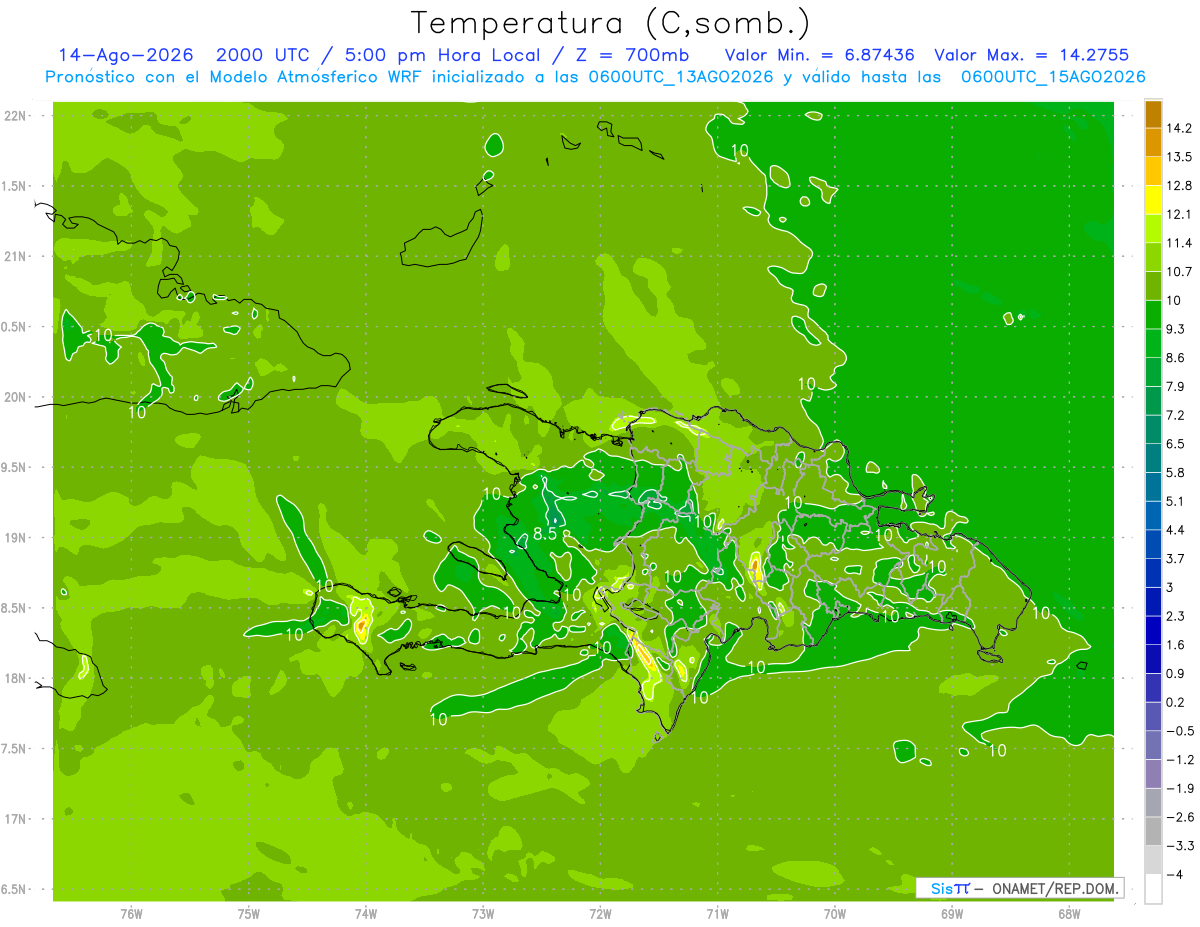
Task: Click the legend value "14.2"
Action: coord(1179,128)
